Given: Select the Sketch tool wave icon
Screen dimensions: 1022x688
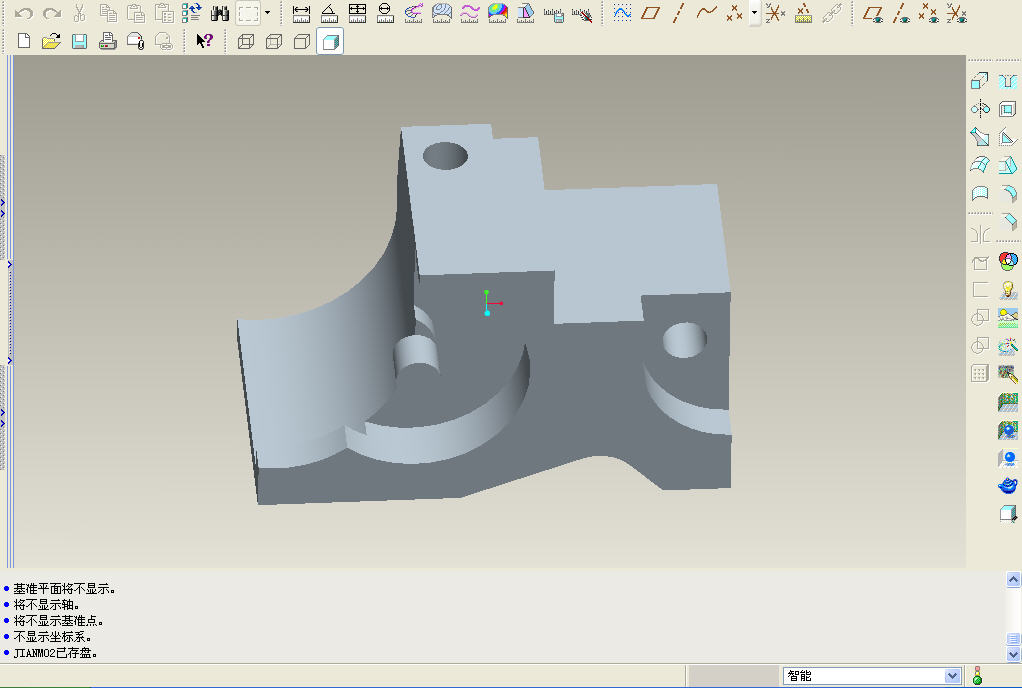Looking at the screenshot, I should click(622, 13).
